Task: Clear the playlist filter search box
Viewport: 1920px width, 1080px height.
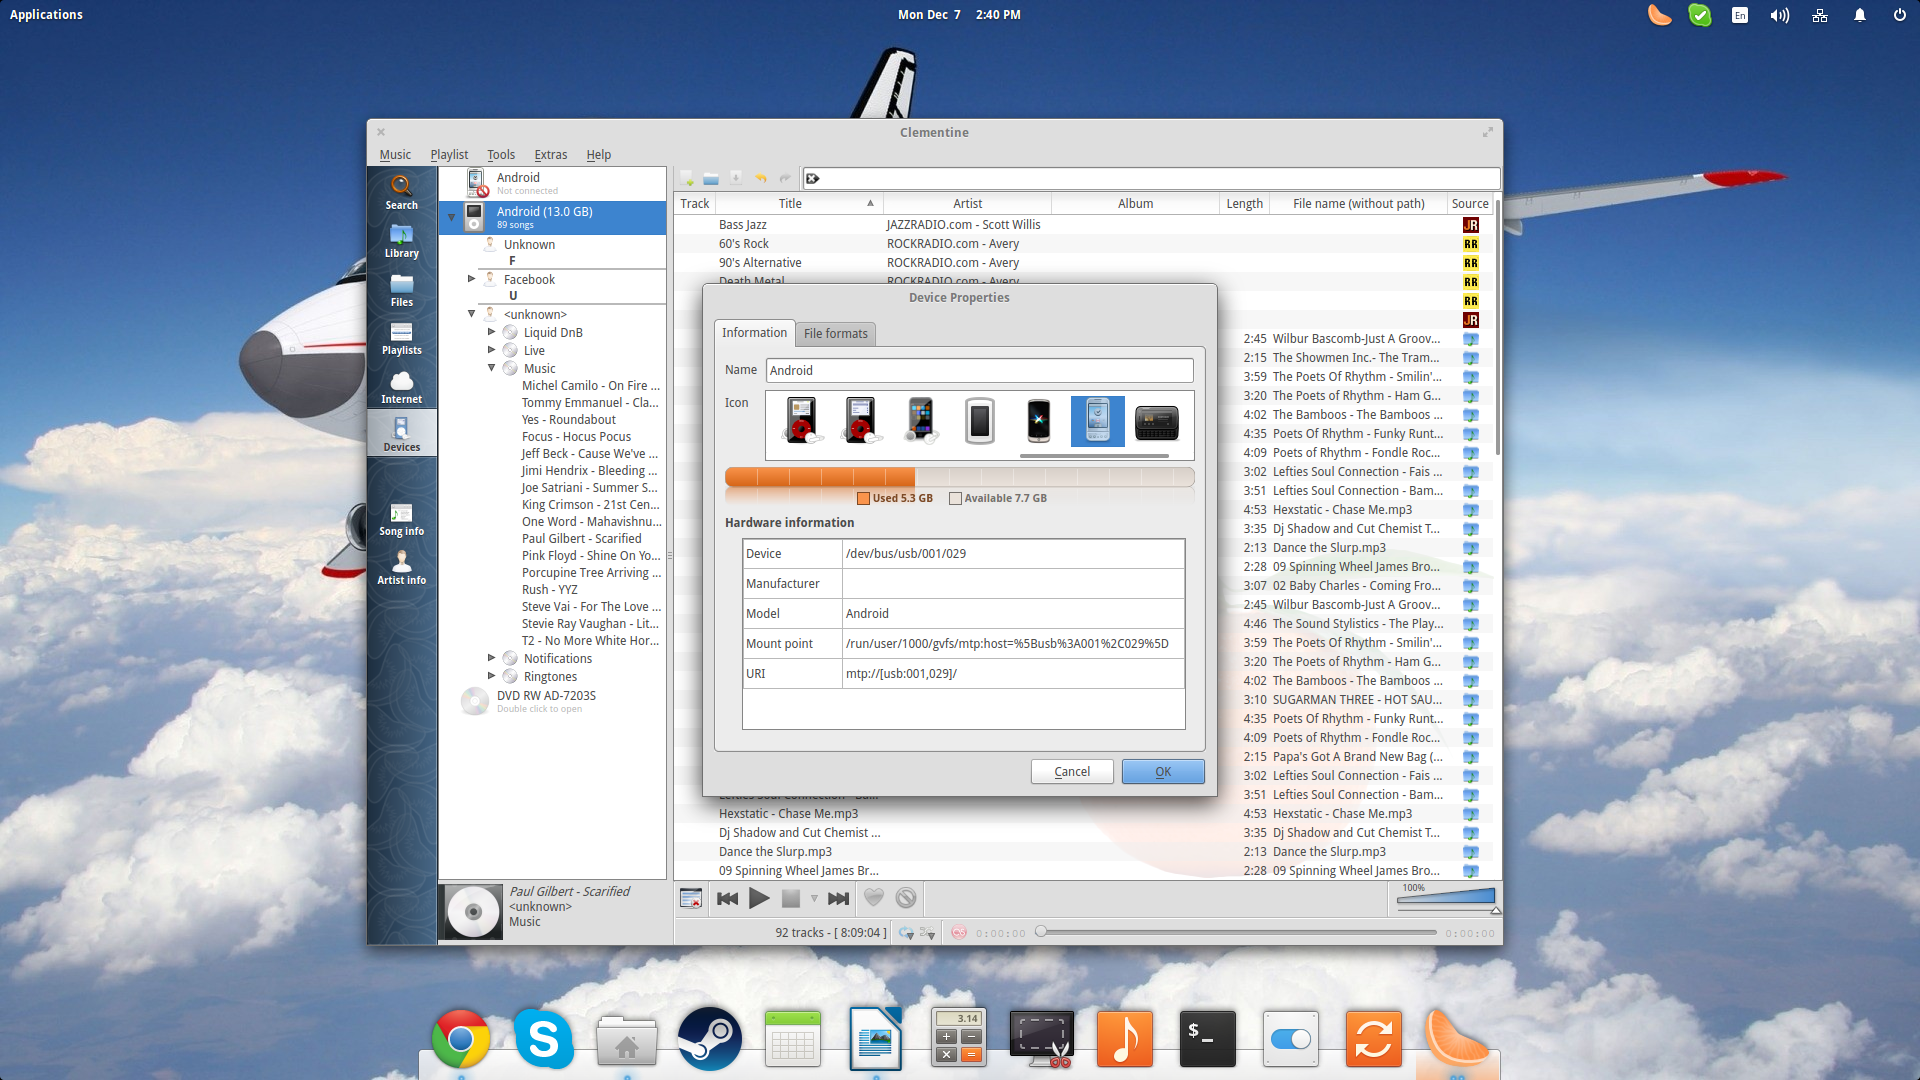Action: click(x=813, y=178)
